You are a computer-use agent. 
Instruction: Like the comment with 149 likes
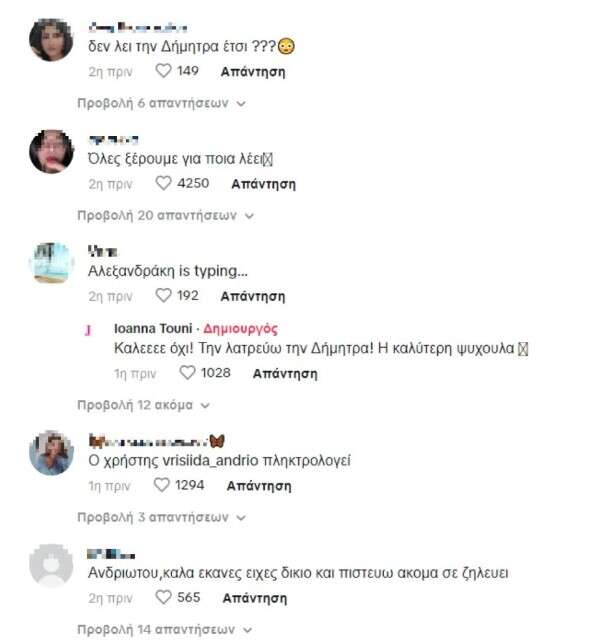pyautogui.click(x=163, y=71)
